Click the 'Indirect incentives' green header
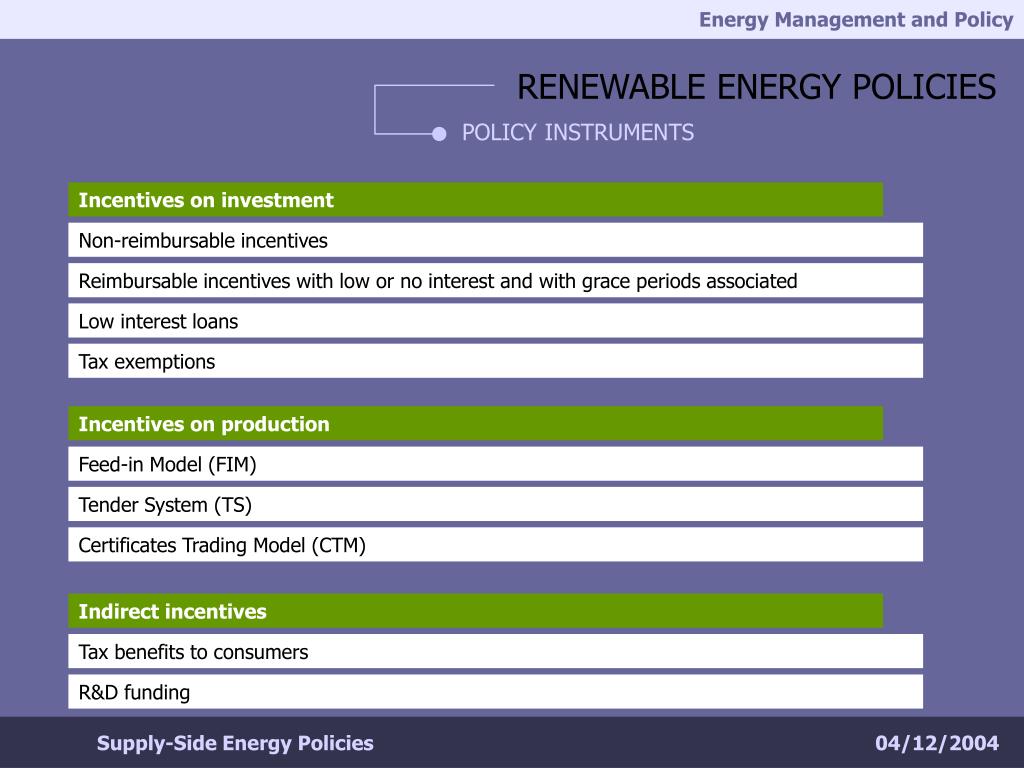The width and height of the screenshot is (1024, 768). pyautogui.click(x=475, y=611)
